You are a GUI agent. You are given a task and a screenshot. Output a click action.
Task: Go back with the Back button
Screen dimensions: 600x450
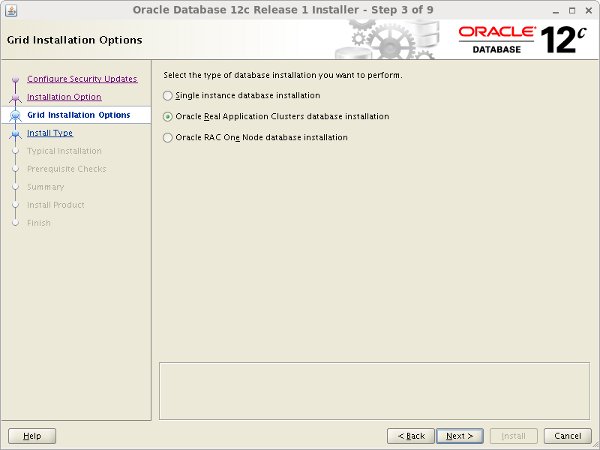411,436
